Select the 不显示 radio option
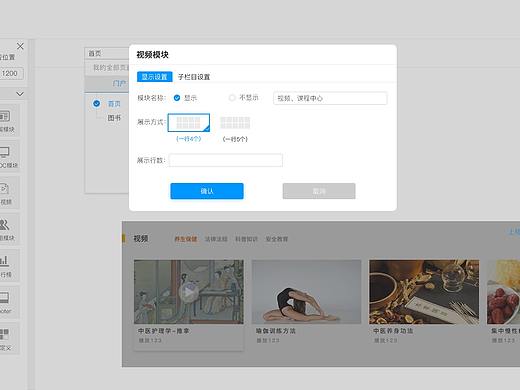This screenshot has height=390, width=520. (x=232, y=98)
